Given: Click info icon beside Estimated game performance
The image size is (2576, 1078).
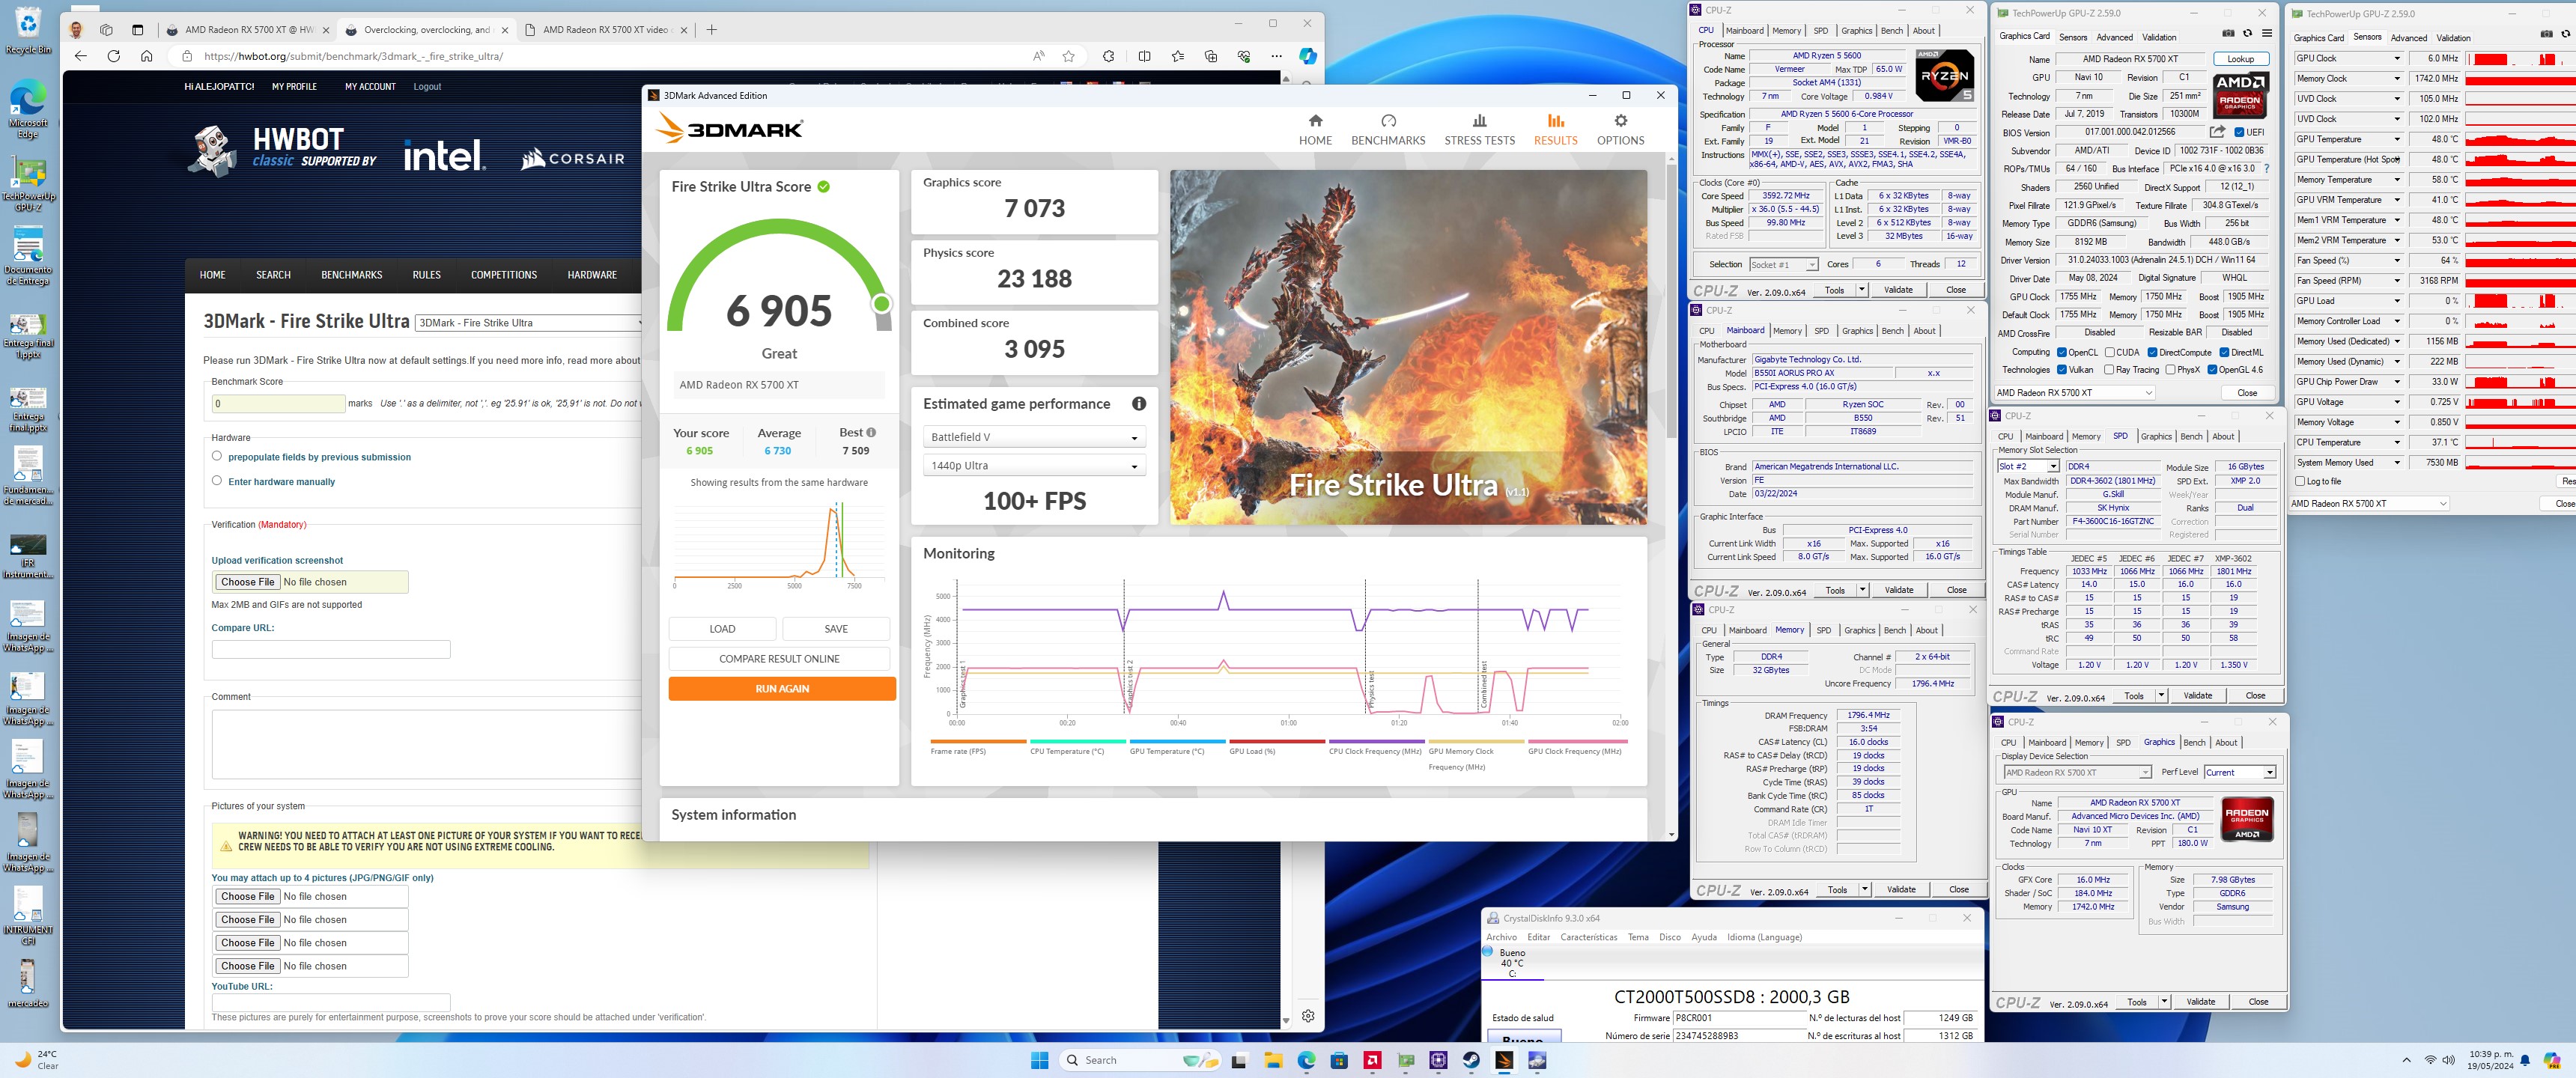Looking at the screenshot, I should [x=1138, y=404].
